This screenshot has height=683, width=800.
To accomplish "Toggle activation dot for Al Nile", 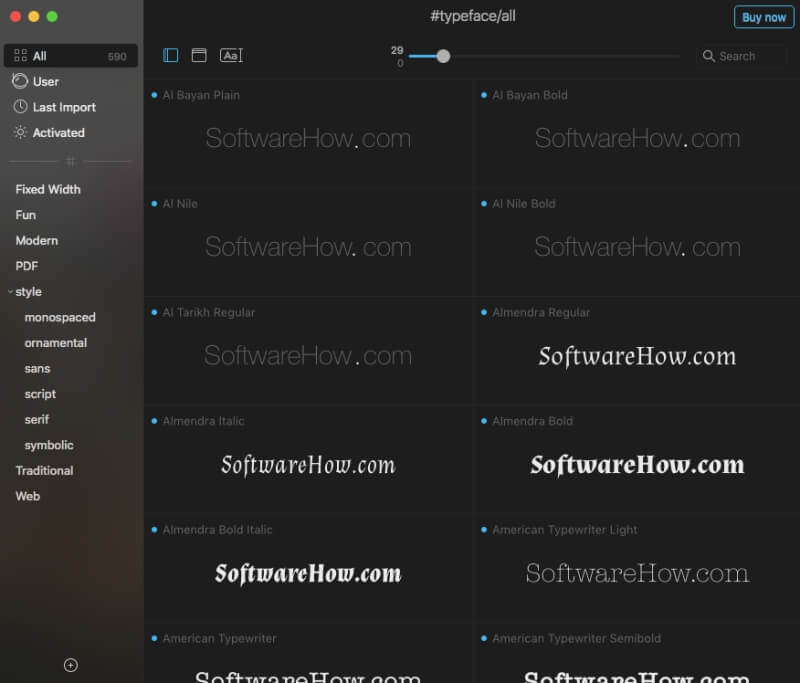I will (x=154, y=204).
